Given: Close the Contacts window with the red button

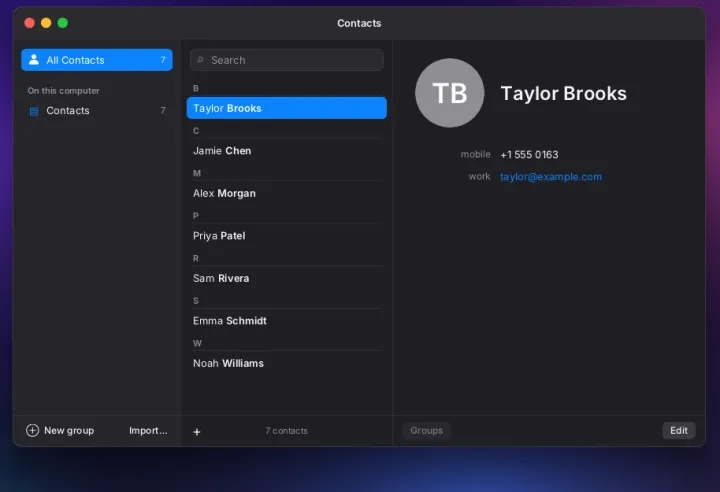Looking at the screenshot, I should pyautogui.click(x=29, y=23).
